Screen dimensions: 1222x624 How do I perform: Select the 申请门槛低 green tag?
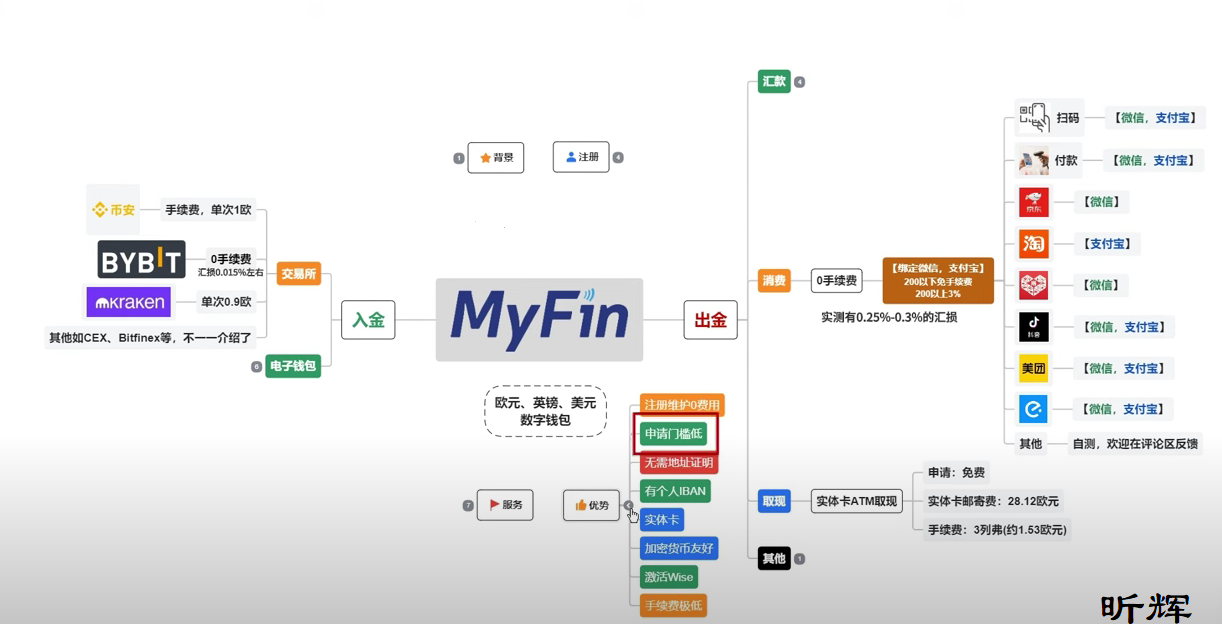coord(674,434)
